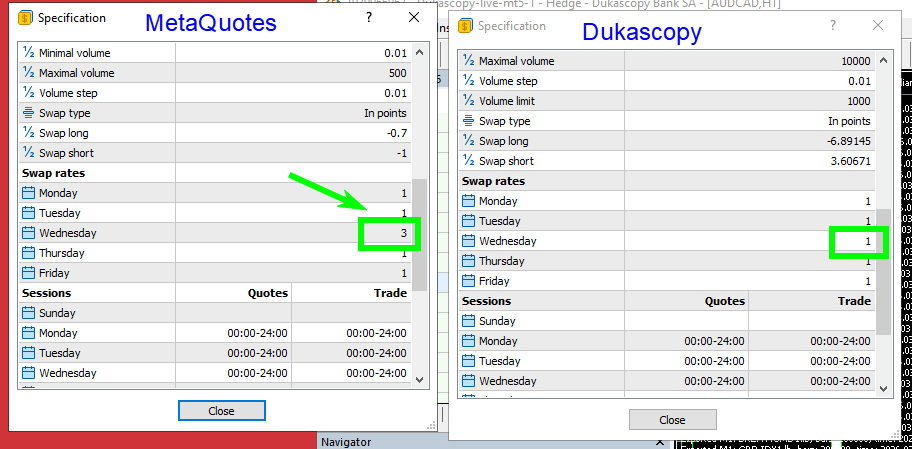
Task: Click the help question mark in right Specification window
Action: pyautogui.click(x=832, y=26)
